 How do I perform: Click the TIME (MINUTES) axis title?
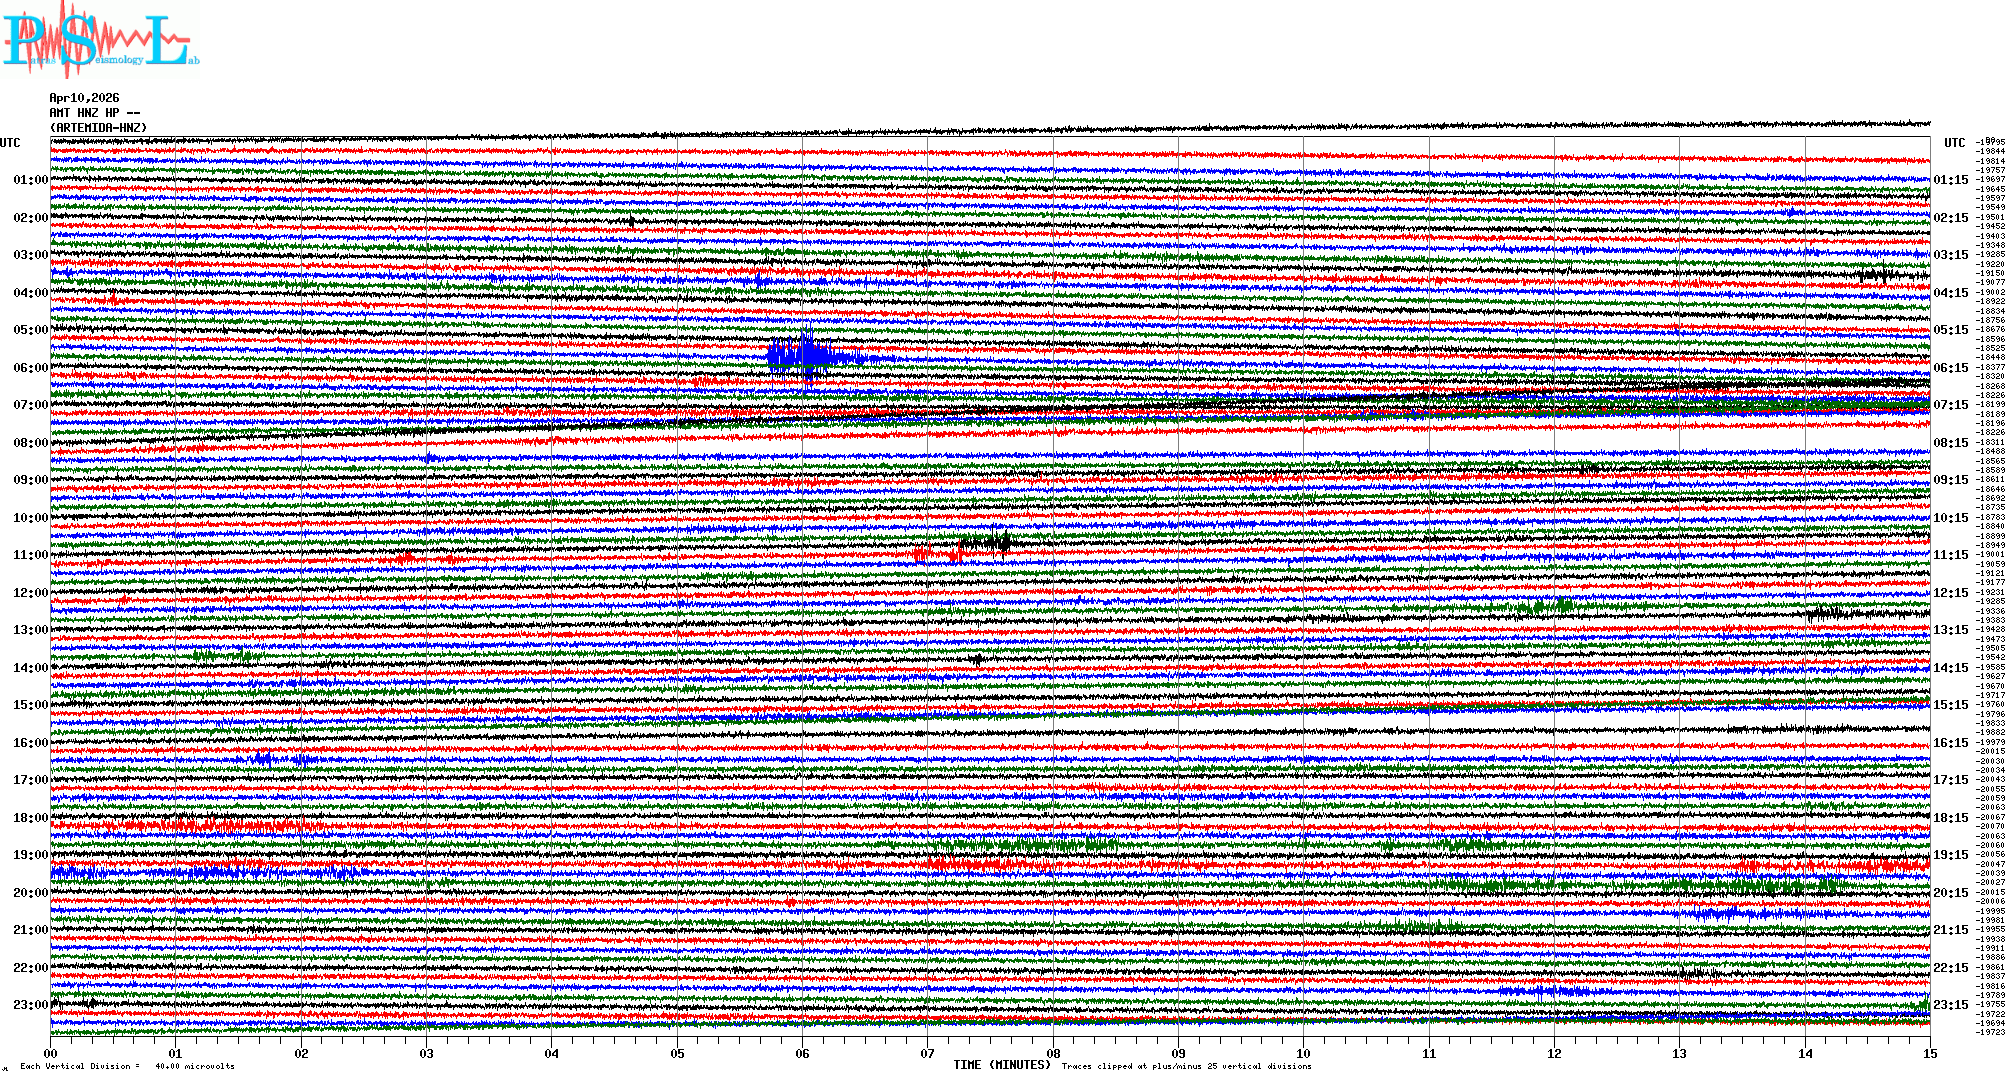click(x=1001, y=1065)
